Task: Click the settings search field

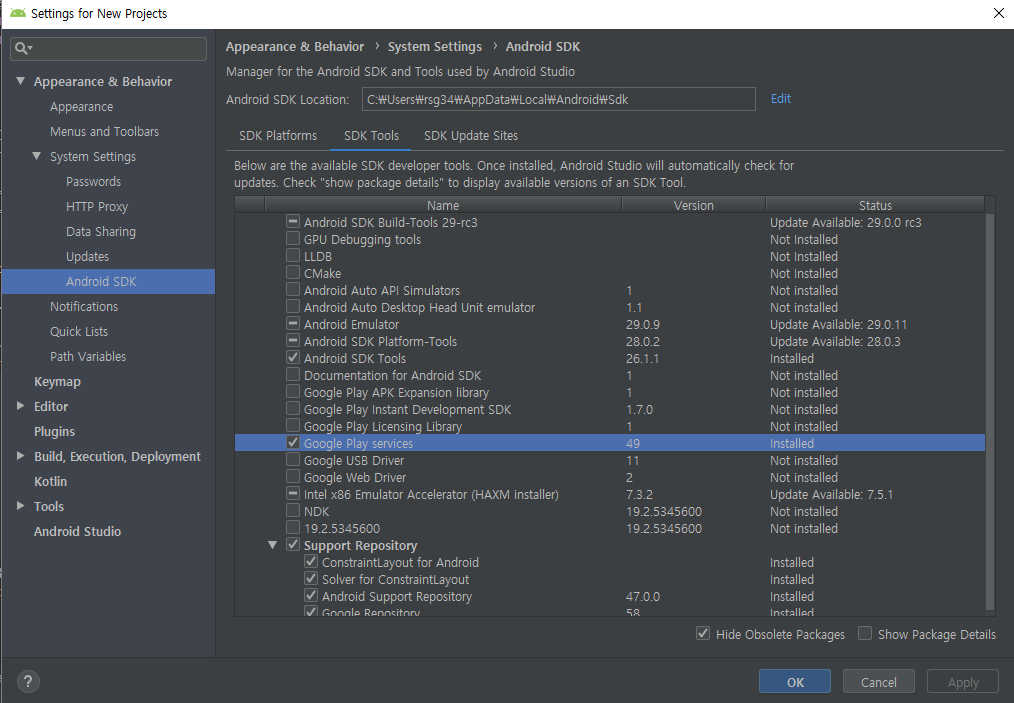Action: click(x=109, y=49)
